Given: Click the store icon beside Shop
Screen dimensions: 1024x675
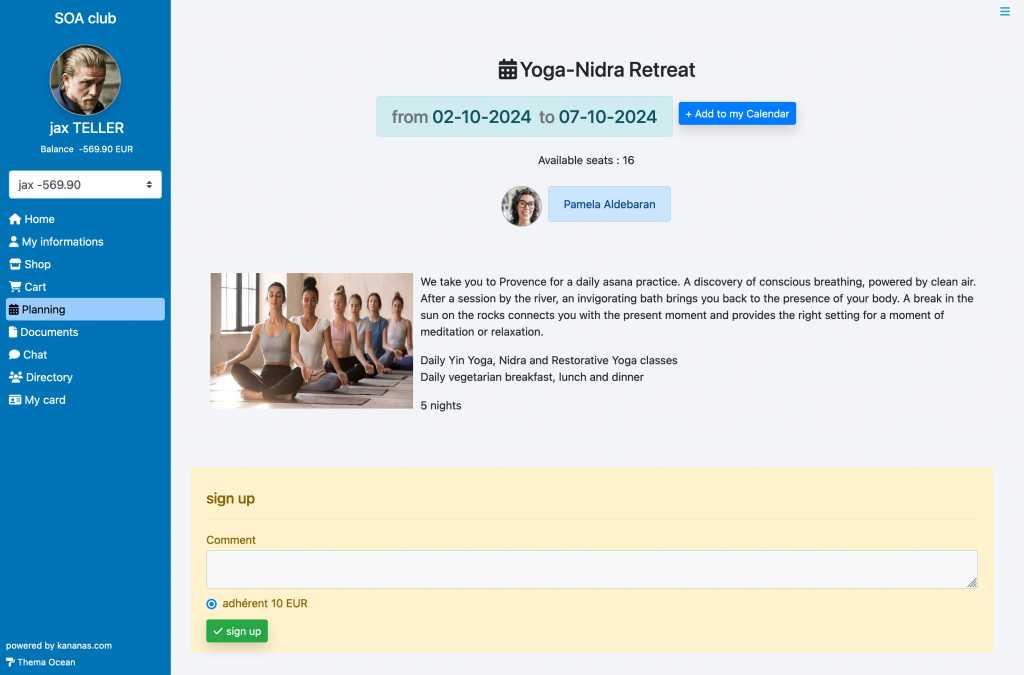Looking at the screenshot, I should 15,264.
